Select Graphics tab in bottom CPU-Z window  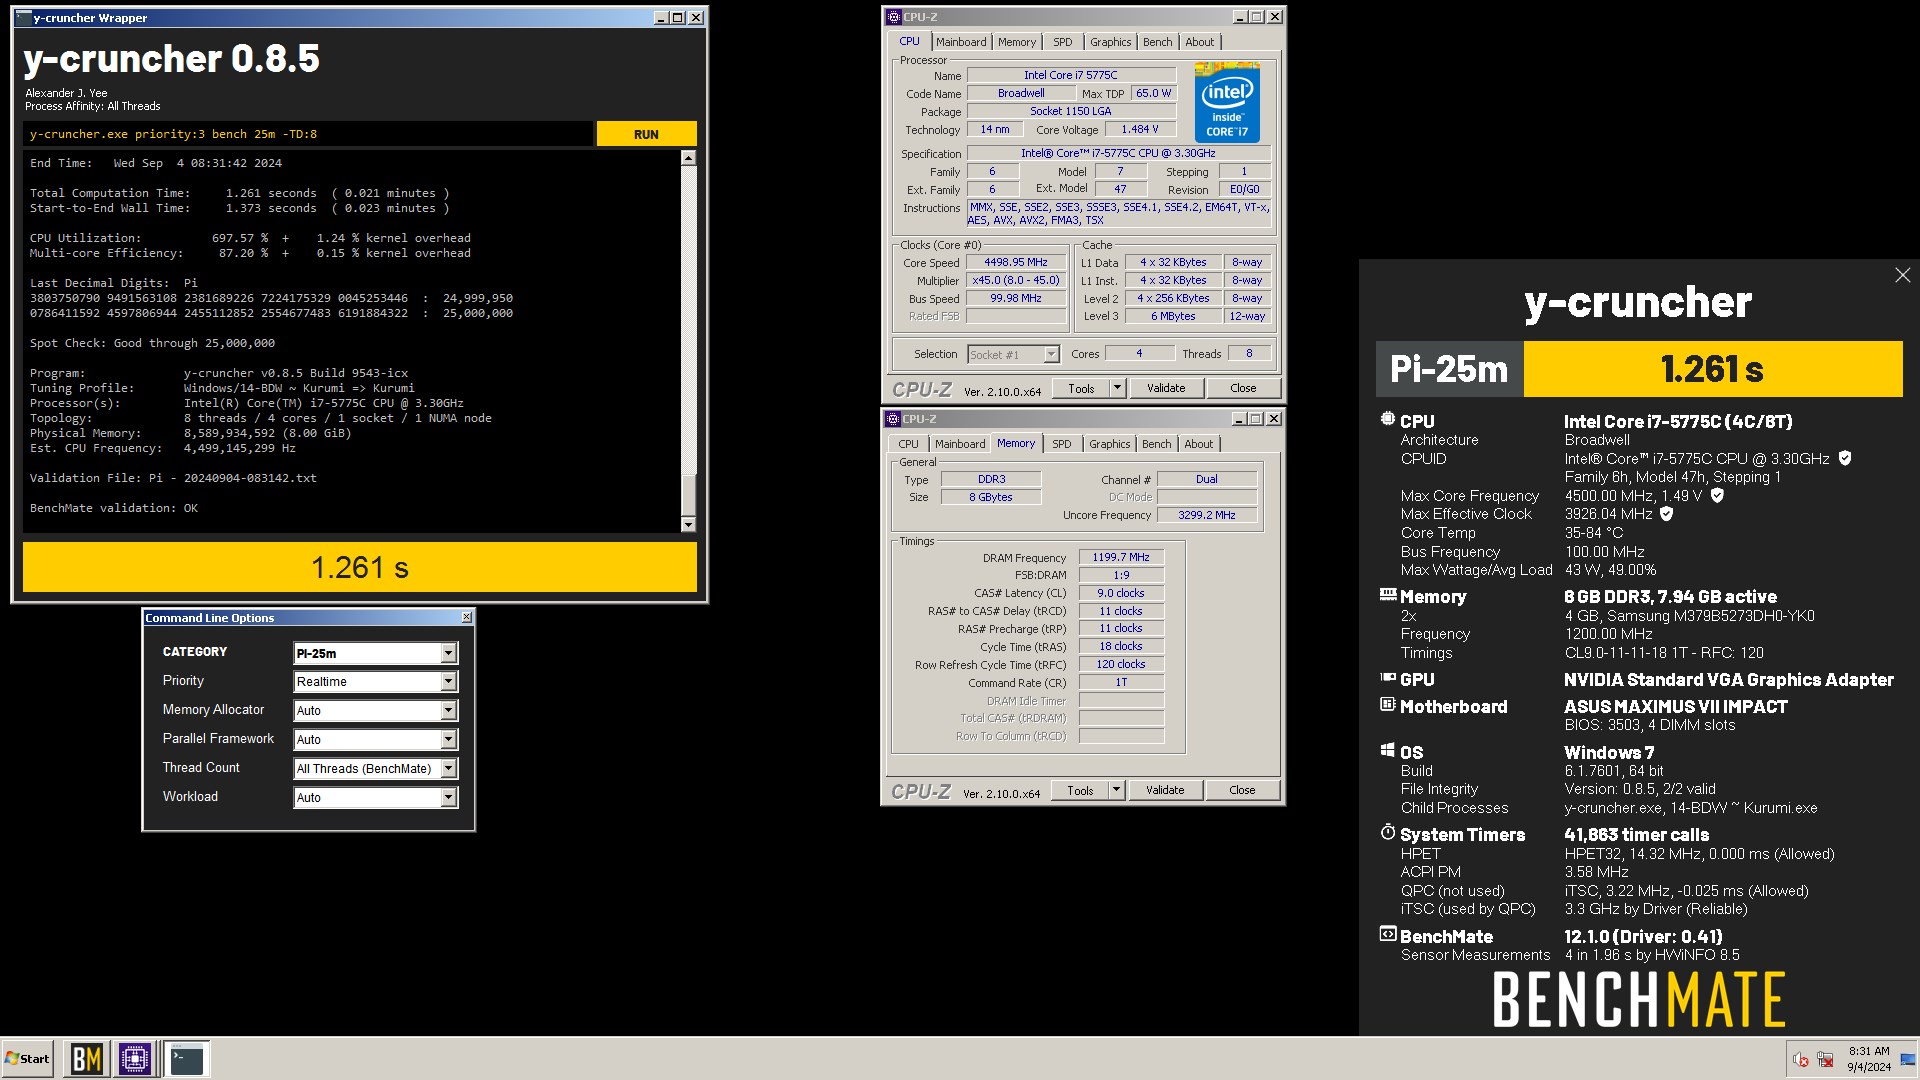point(1110,444)
